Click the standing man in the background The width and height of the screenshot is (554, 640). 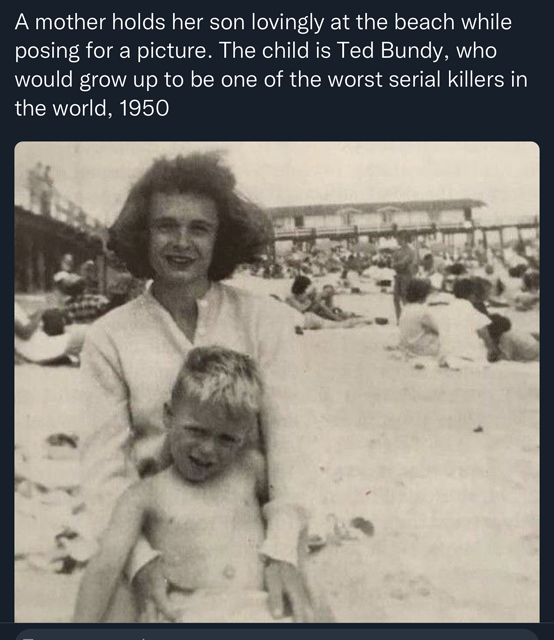tap(403, 276)
